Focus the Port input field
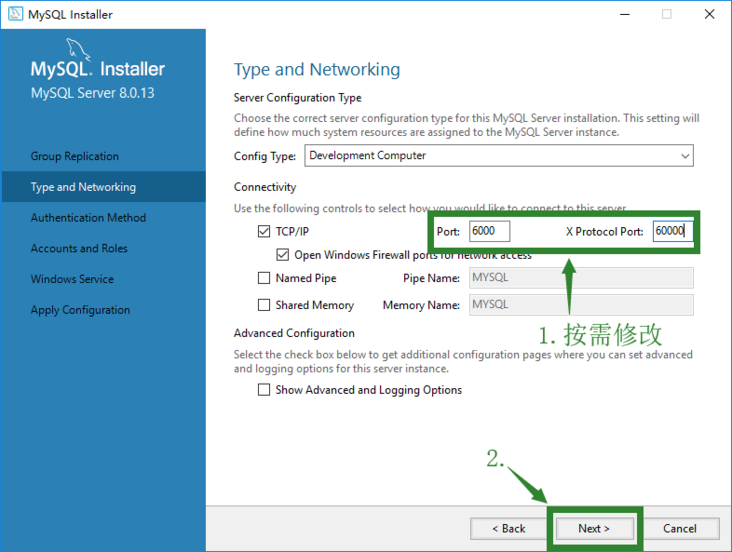The width and height of the screenshot is (732, 552). (489, 231)
